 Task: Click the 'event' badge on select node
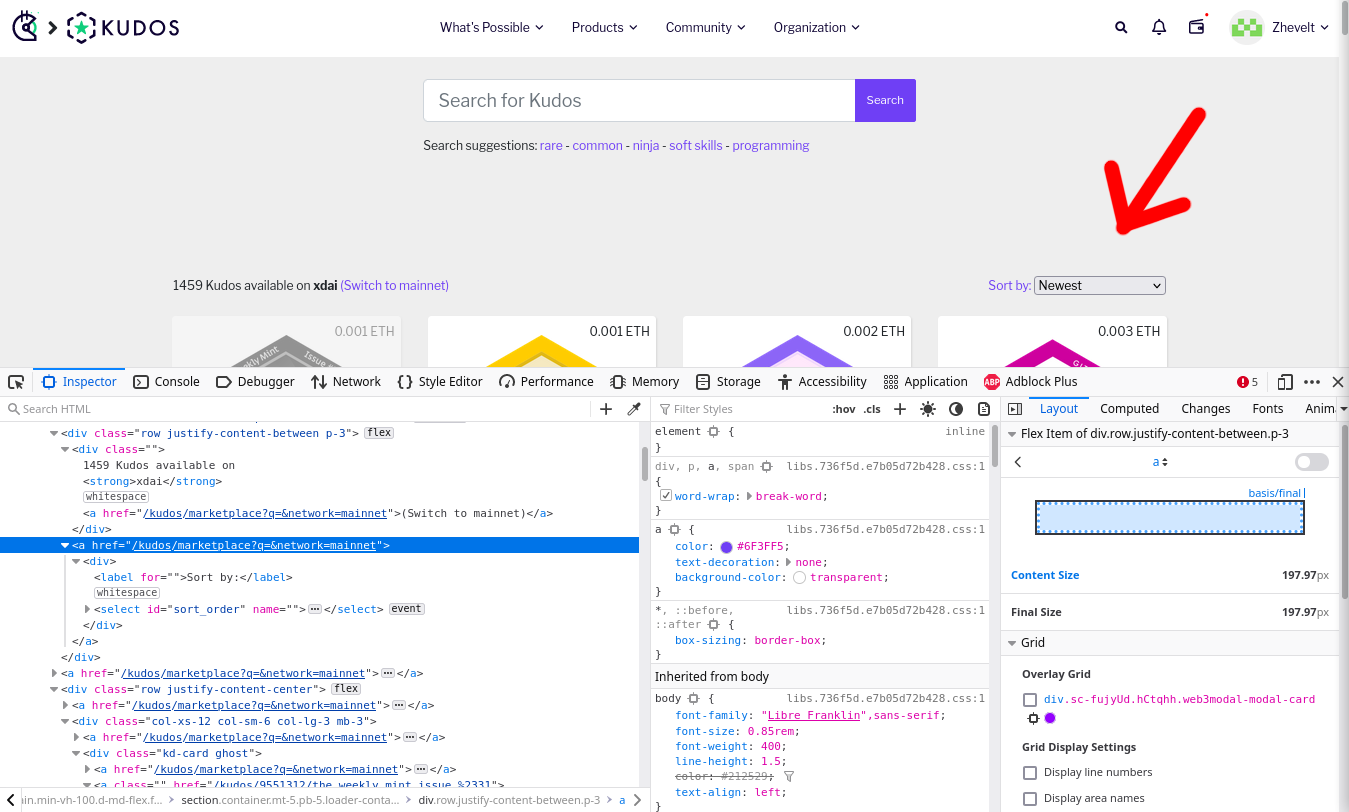407,609
